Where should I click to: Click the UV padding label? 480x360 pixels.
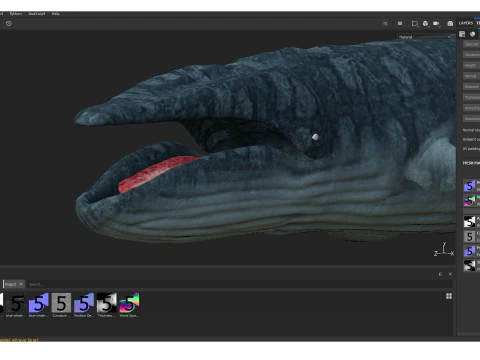(x=471, y=149)
